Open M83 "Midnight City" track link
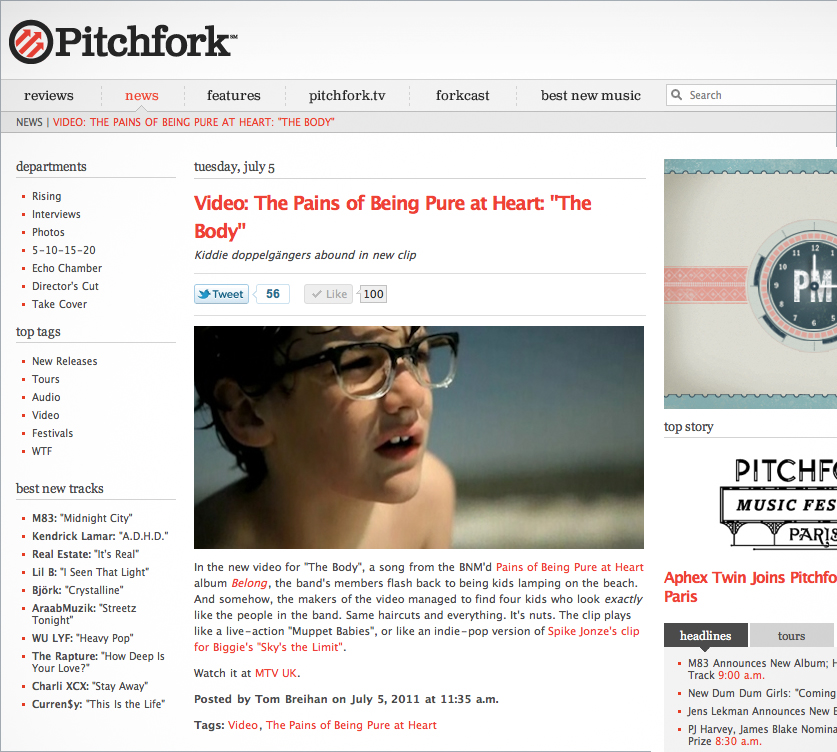Viewport: 837px width, 752px height. (82, 518)
